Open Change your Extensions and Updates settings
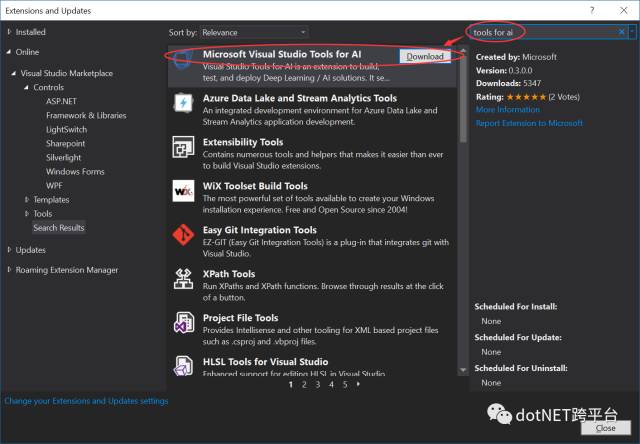 86,401
